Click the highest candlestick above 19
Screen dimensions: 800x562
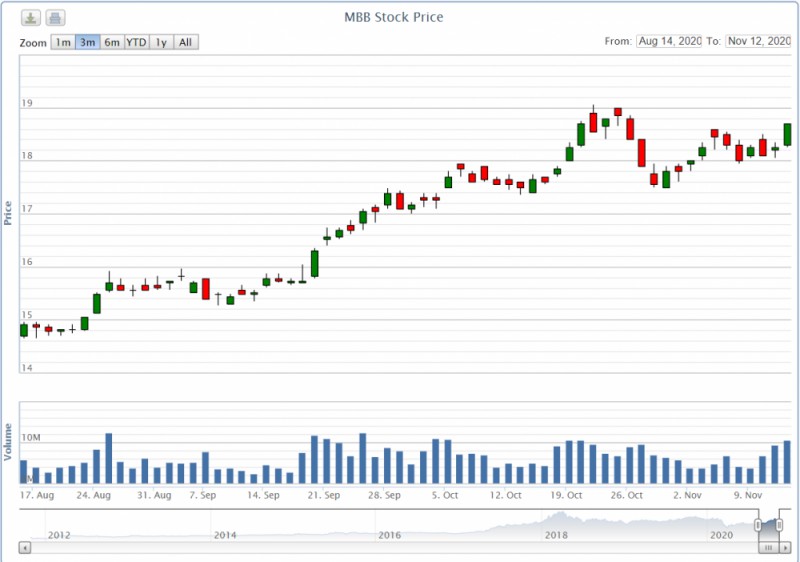(x=593, y=121)
